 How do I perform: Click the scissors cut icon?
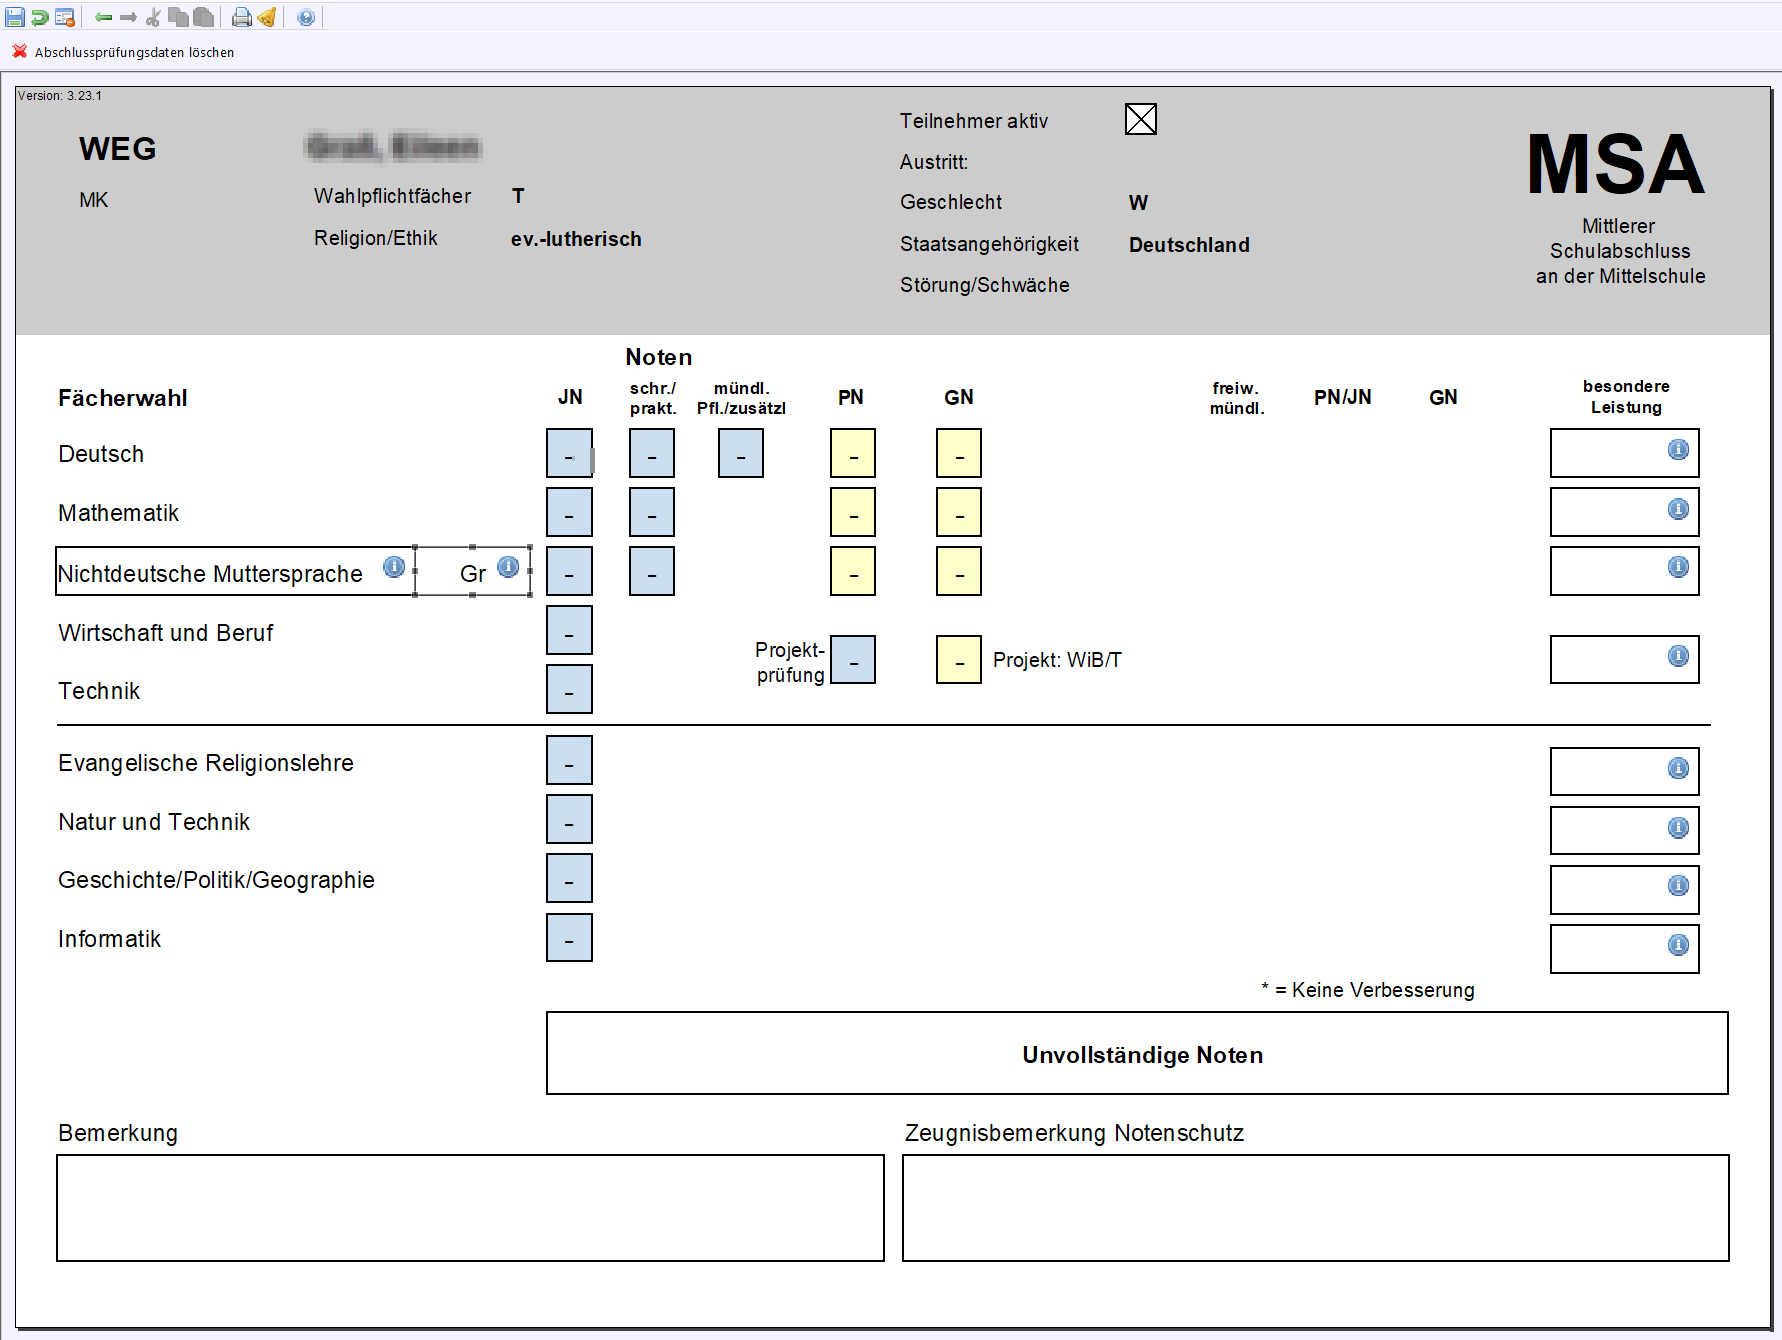(x=153, y=17)
